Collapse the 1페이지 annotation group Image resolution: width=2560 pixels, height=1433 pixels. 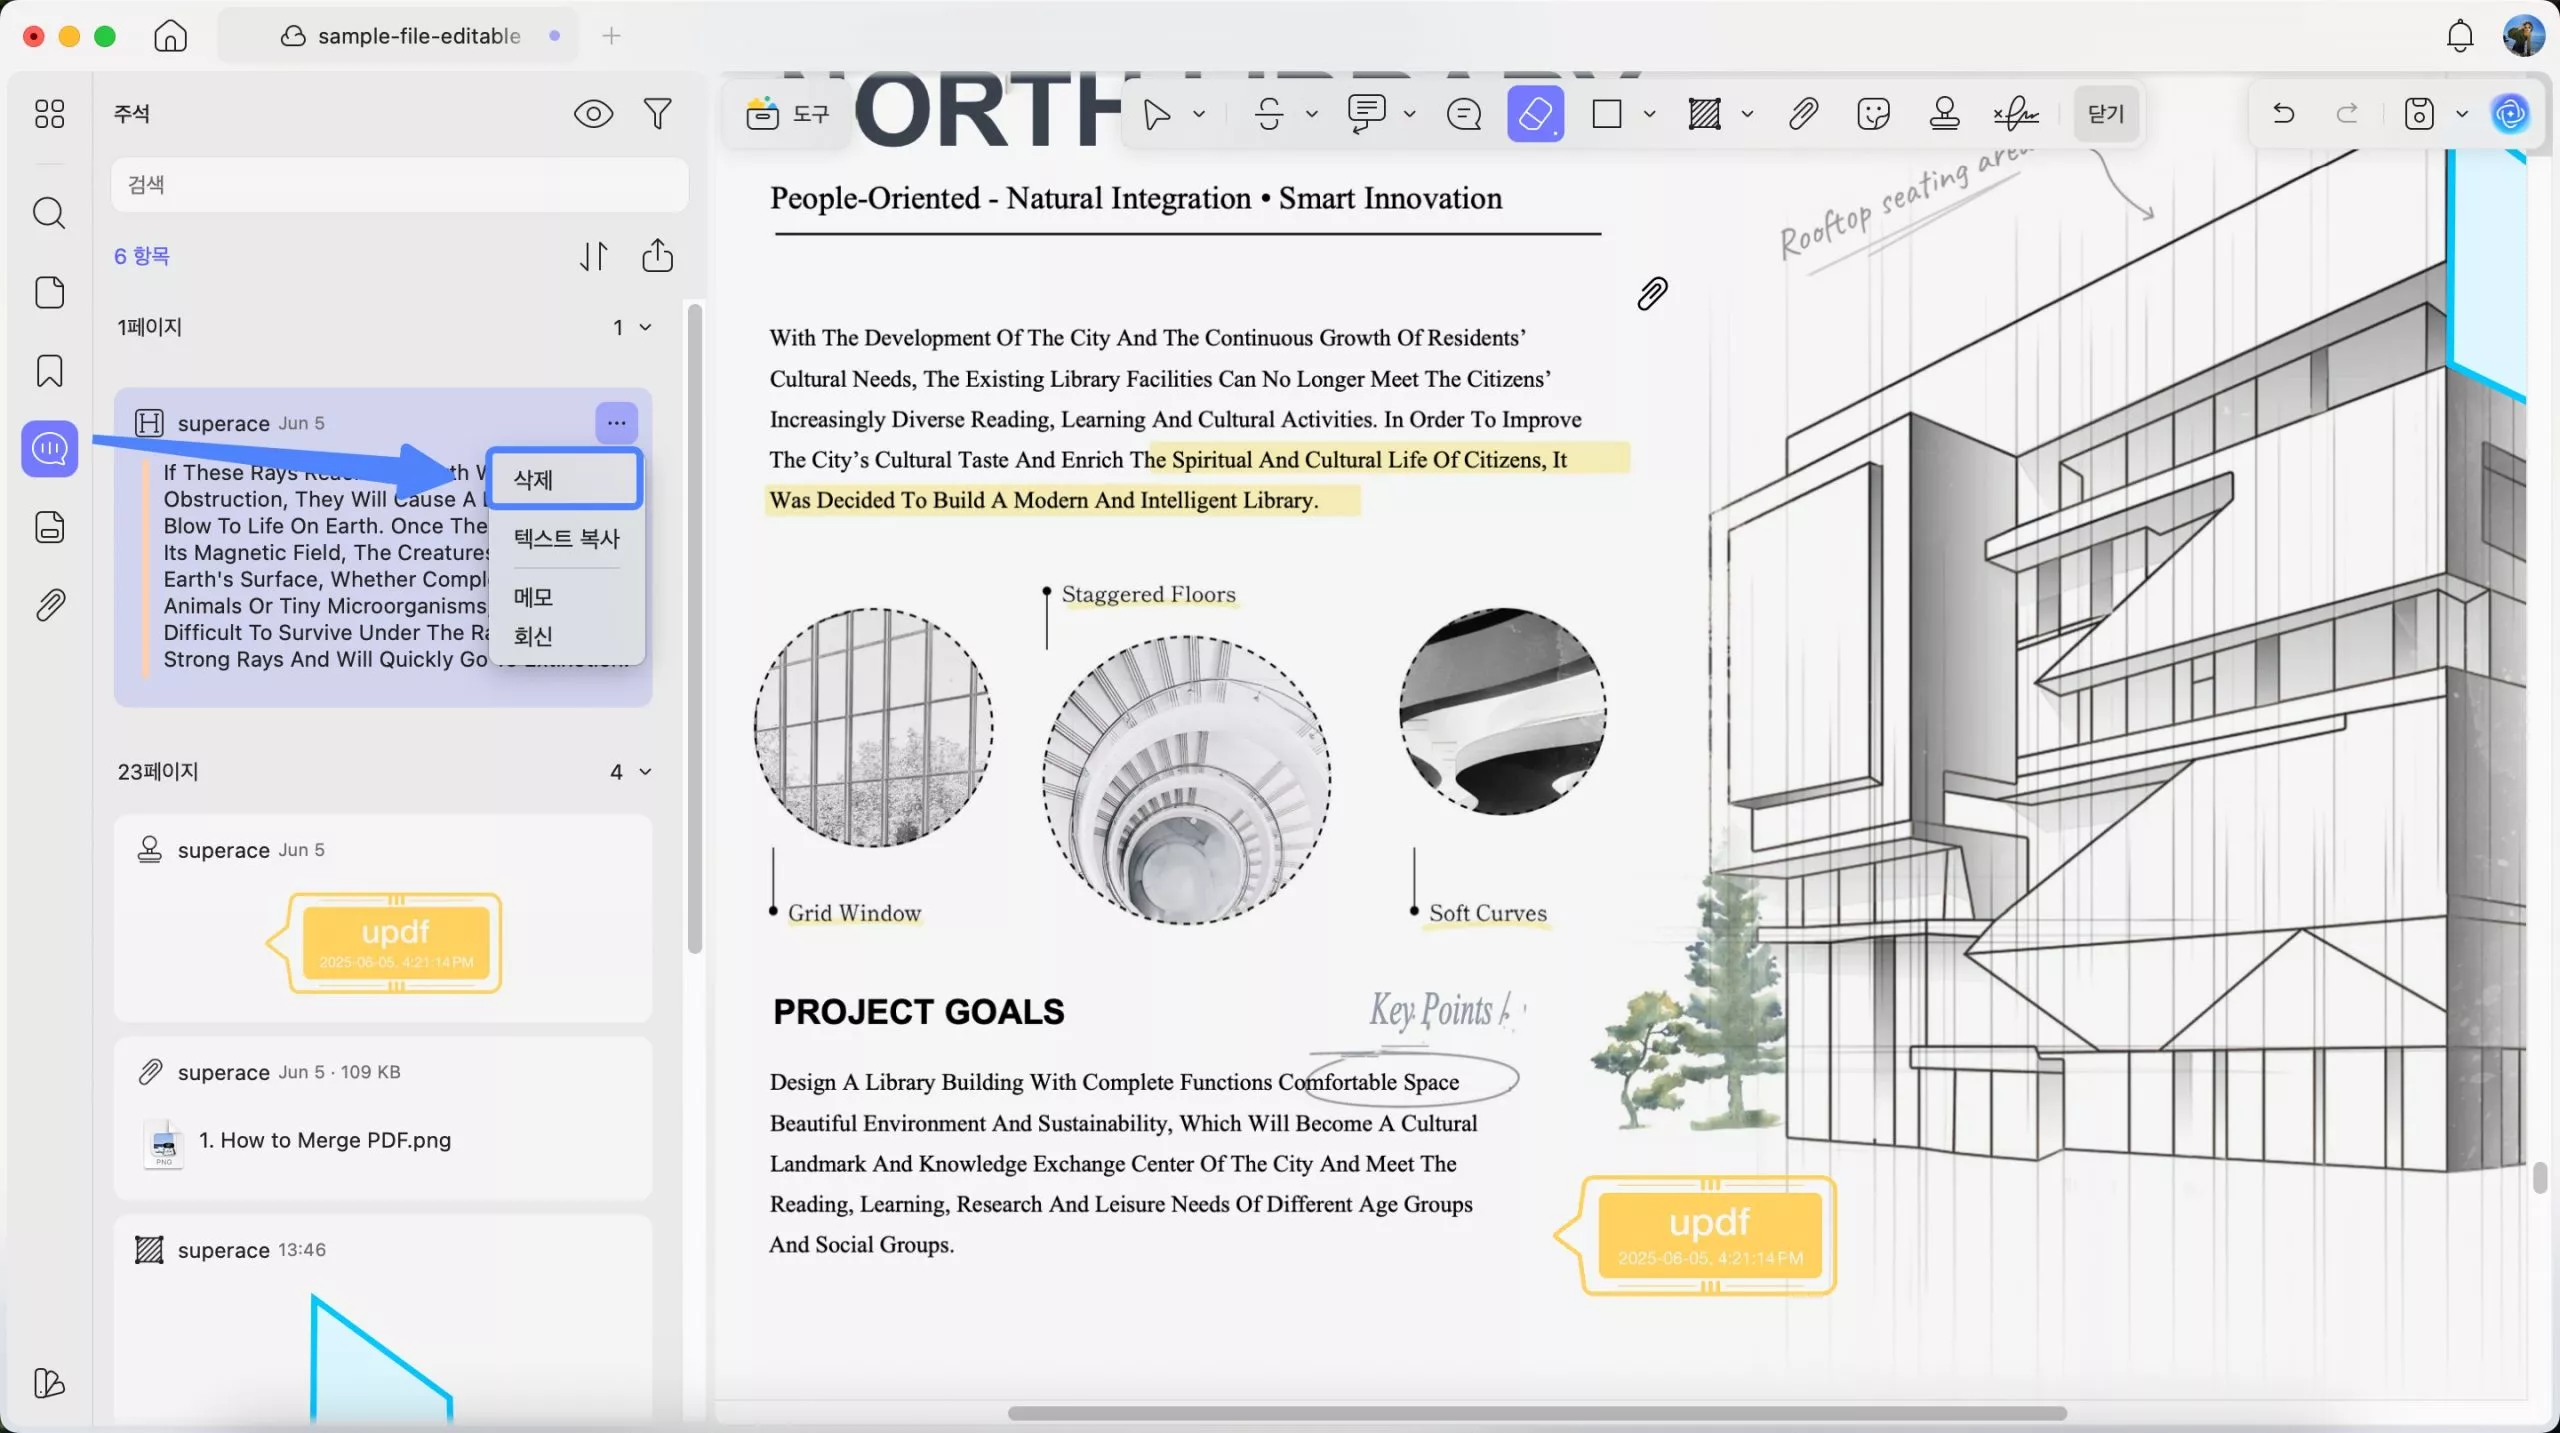point(645,327)
